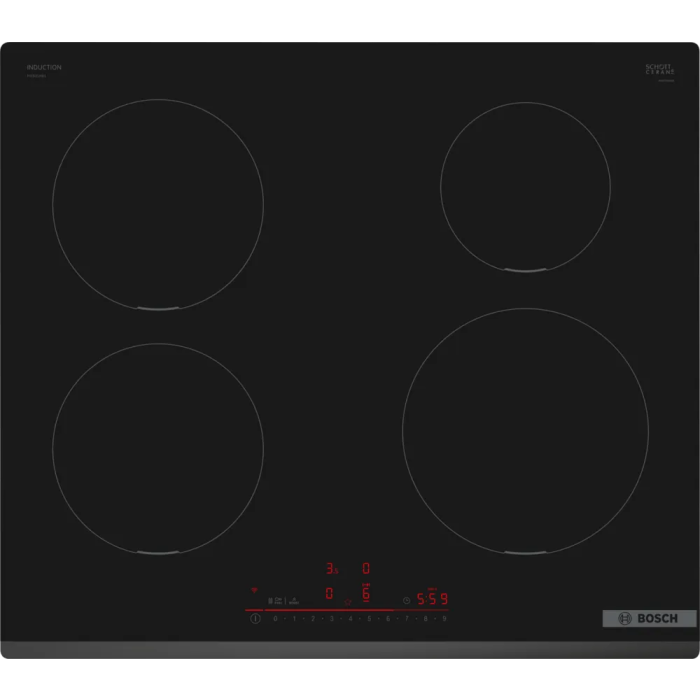Activate the Boost function symbol

[x=294, y=600]
